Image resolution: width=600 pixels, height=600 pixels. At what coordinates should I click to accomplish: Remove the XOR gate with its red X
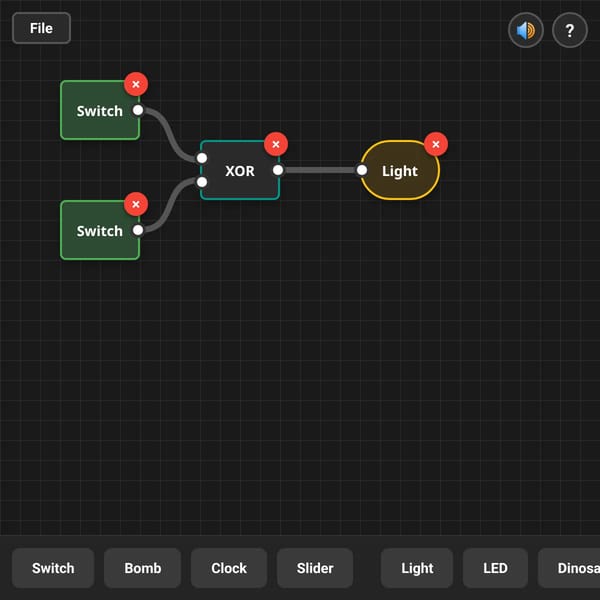276,144
